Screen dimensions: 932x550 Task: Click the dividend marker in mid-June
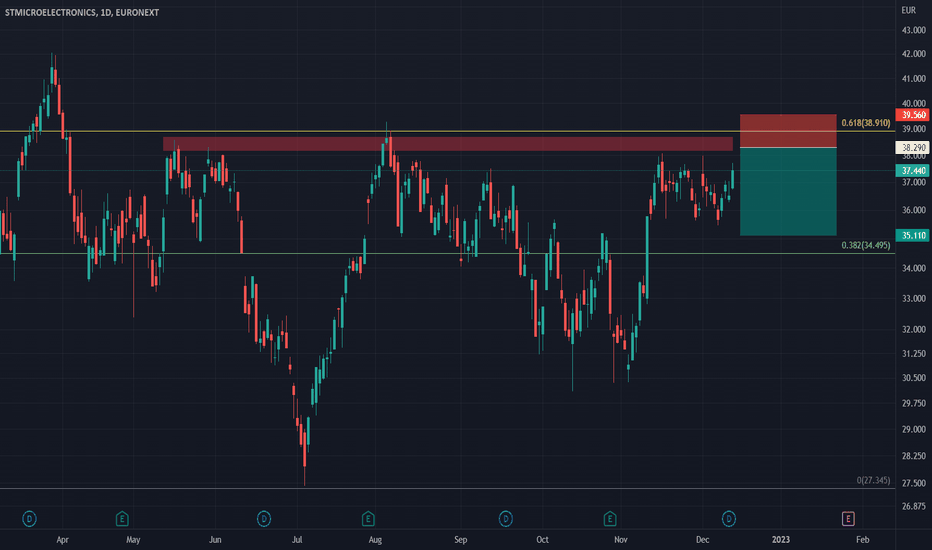[x=264, y=519]
